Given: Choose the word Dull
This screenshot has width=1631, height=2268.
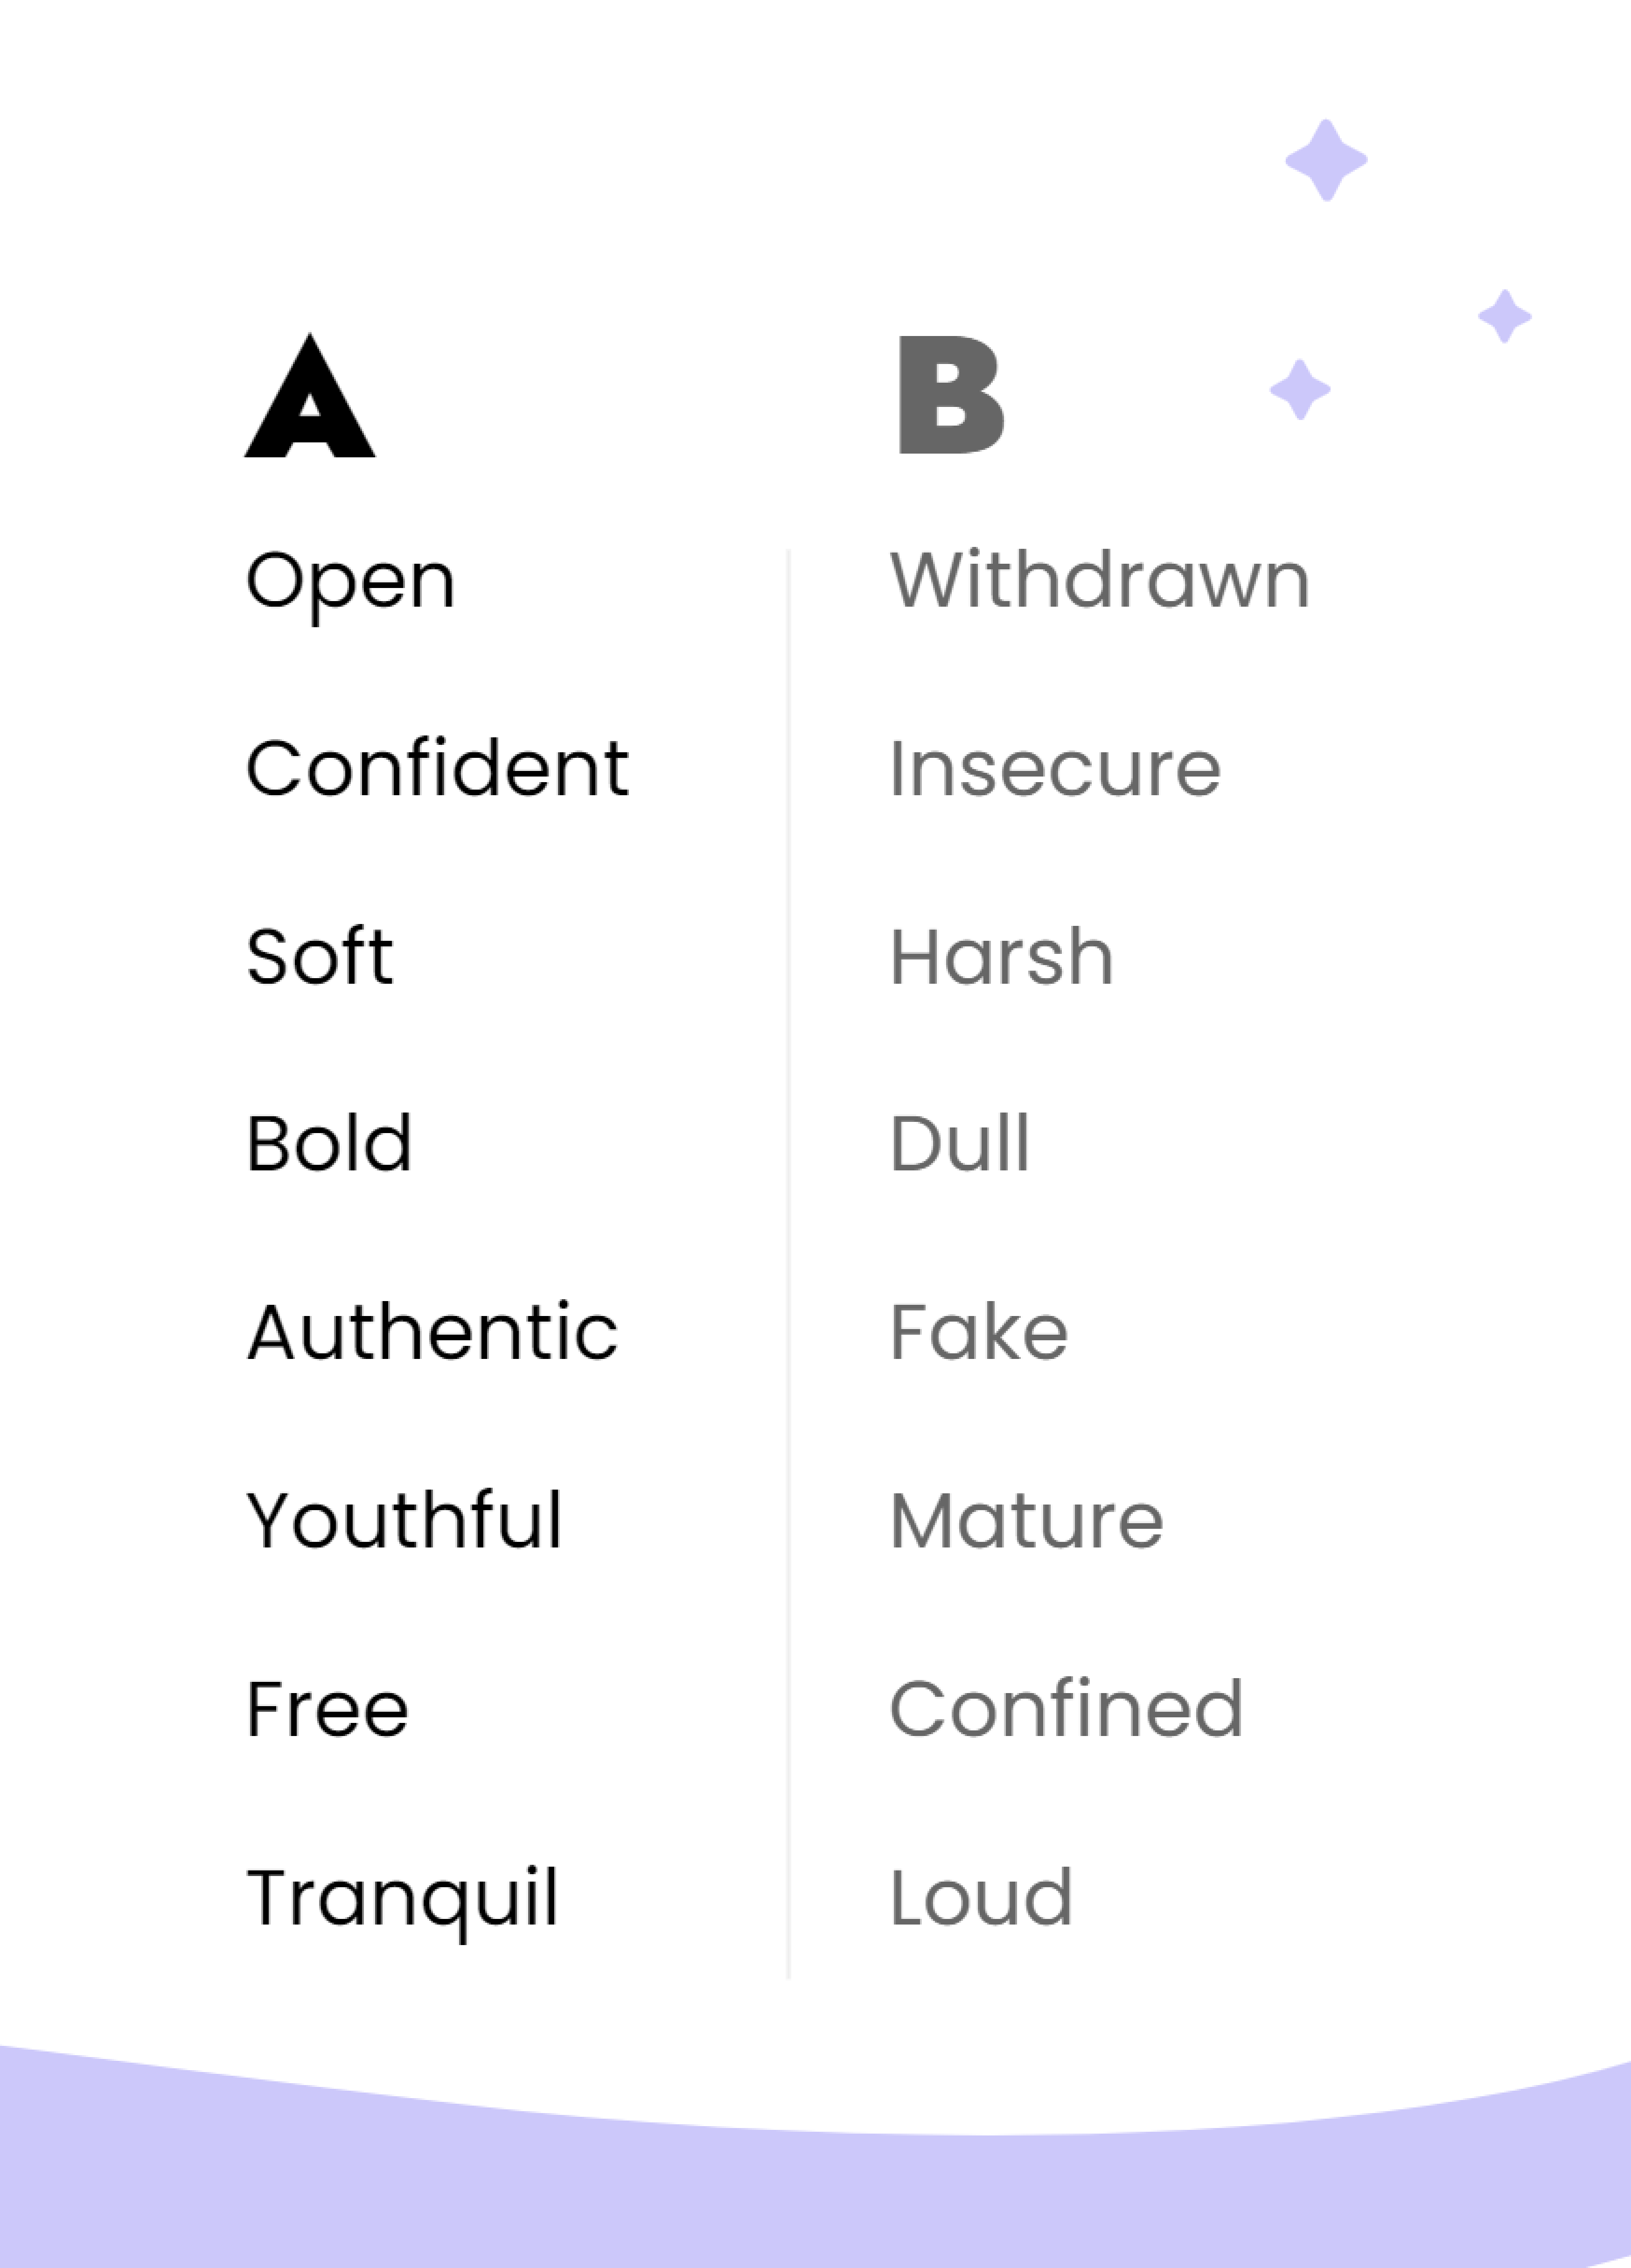Looking at the screenshot, I should pyautogui.click(x=960, y=1143).
